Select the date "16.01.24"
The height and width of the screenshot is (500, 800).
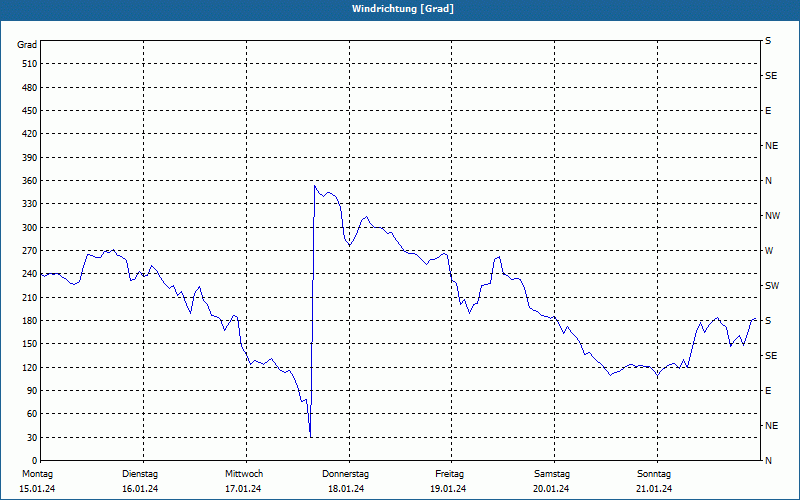pyautogui.click(x=140, y=489)
